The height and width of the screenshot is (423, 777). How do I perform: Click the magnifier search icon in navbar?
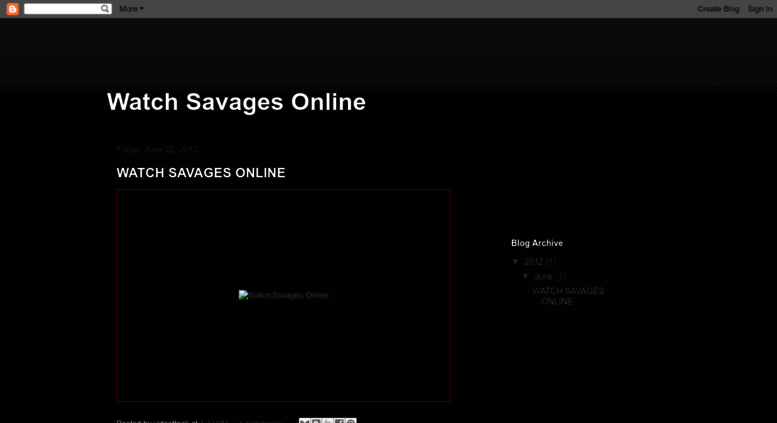pos(105,8)
